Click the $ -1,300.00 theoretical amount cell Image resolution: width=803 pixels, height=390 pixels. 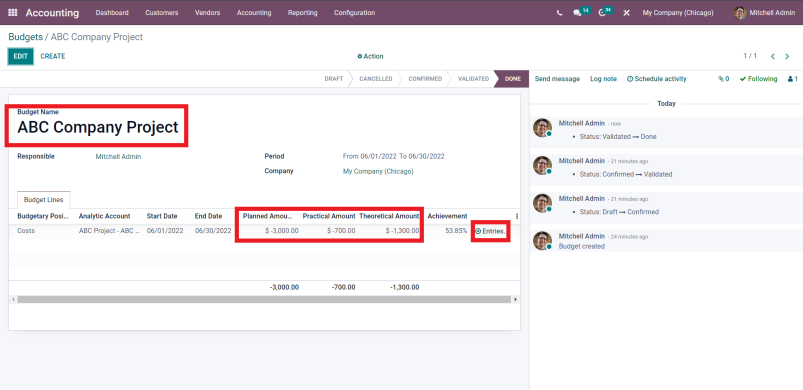(403, 231)
